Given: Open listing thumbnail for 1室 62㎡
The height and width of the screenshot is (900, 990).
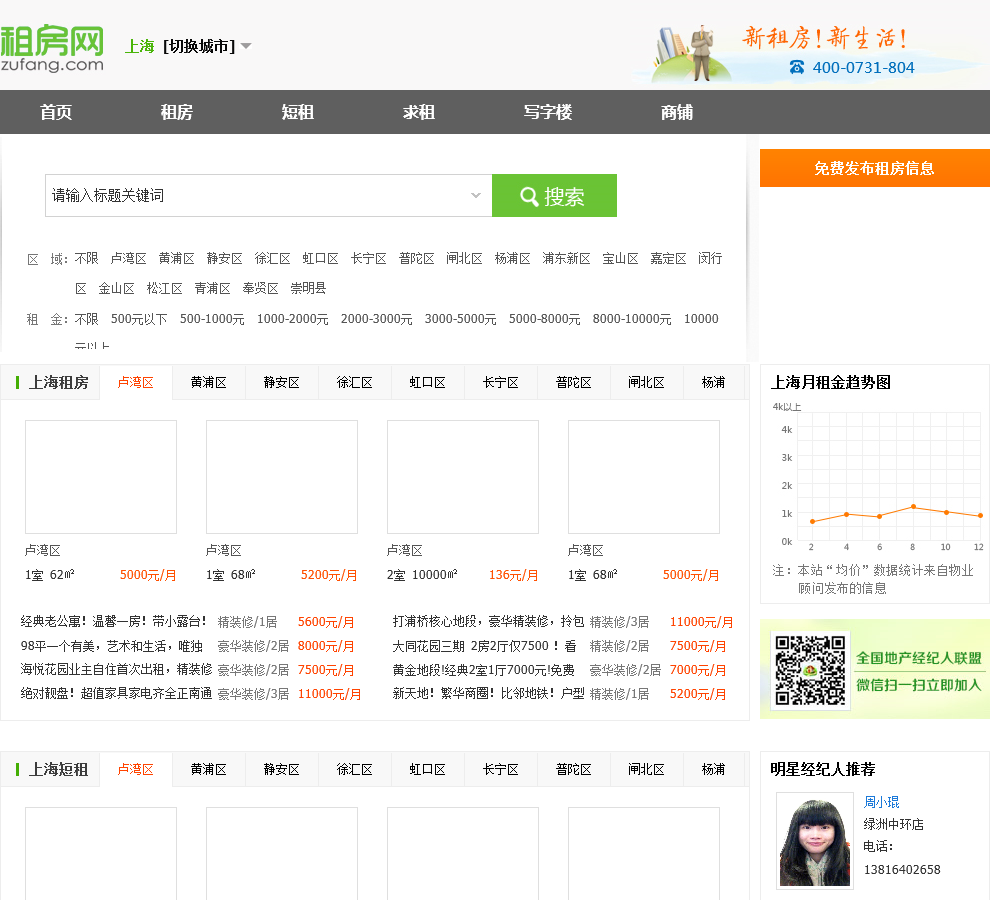Looking at the screenshot, I should tap(101, 477).
